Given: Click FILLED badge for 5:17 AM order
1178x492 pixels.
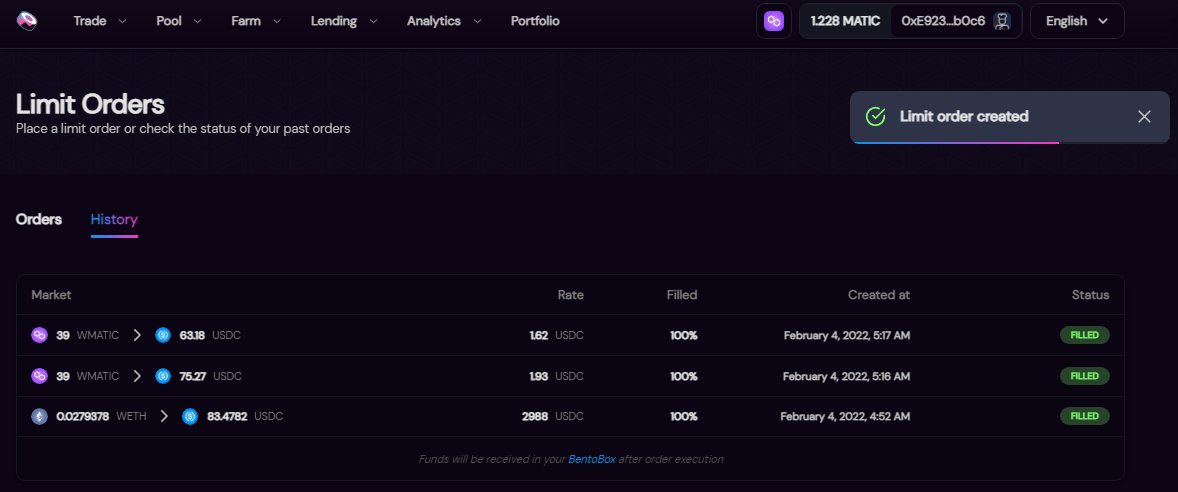Looking at the screenshot, I should click(x=1084, y=335).
